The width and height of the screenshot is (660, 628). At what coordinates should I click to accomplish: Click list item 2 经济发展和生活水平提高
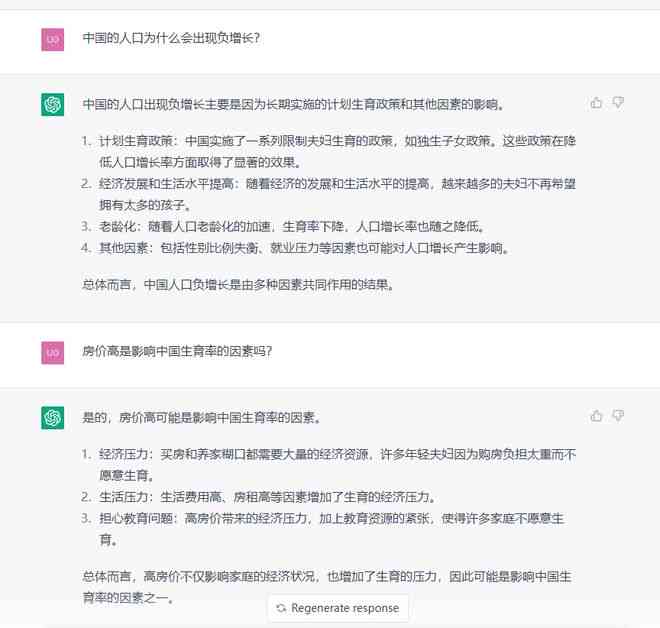tap(329, 194)
